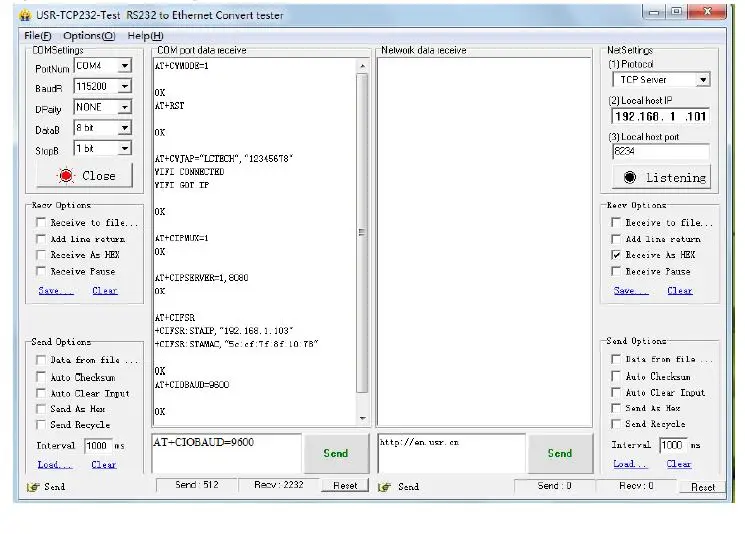Enable COM Receive As HEX checkbox
The height and width of the screenshot is (534, 745).
coord(41,255)
